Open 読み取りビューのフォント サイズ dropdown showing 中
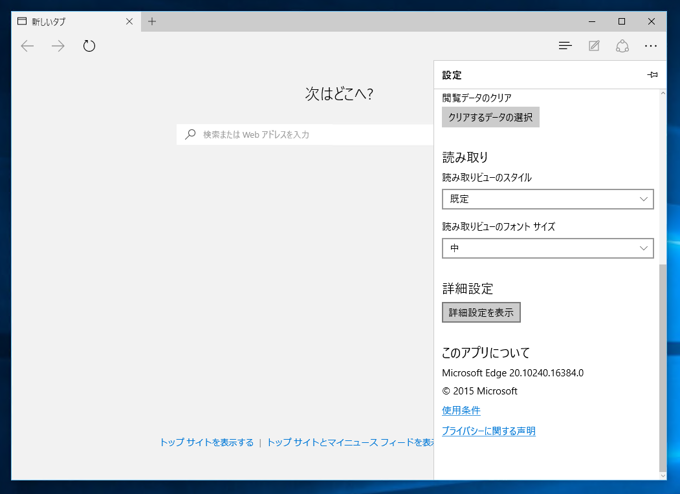The image size is (680, 494). pyautogui.click(x=548, y=248)
